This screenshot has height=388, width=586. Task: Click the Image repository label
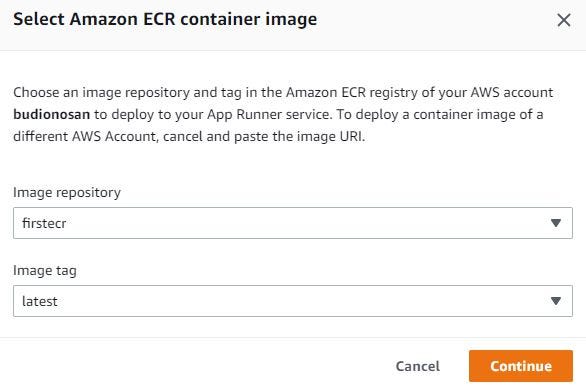tap(67, 193)
